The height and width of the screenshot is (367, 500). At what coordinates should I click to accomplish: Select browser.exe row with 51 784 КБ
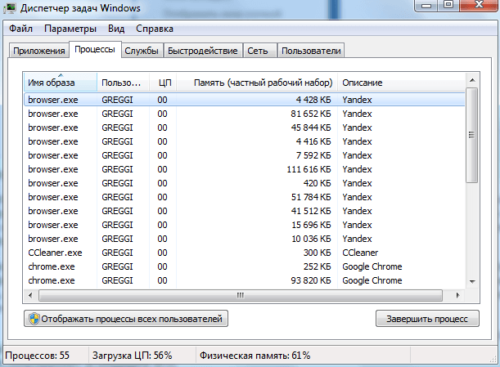(x=245, y=197)
